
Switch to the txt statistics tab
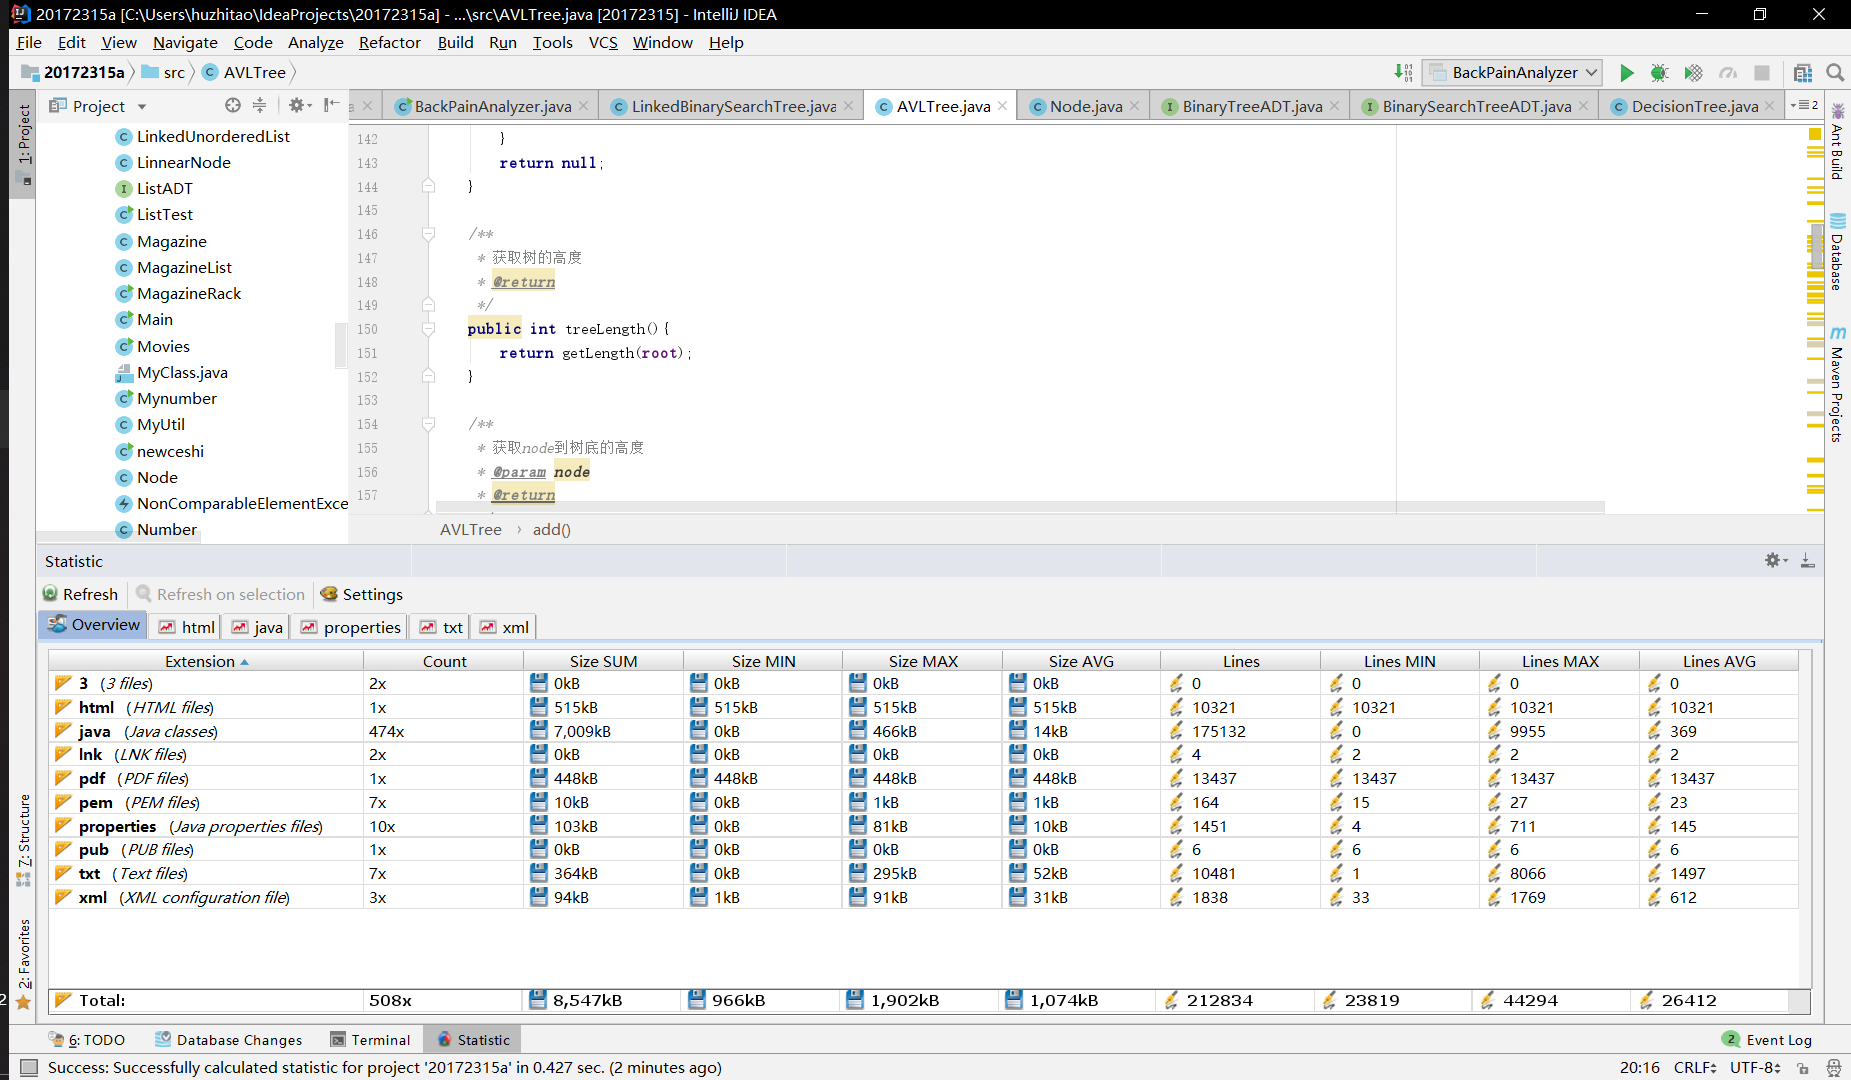click(441, 627)
